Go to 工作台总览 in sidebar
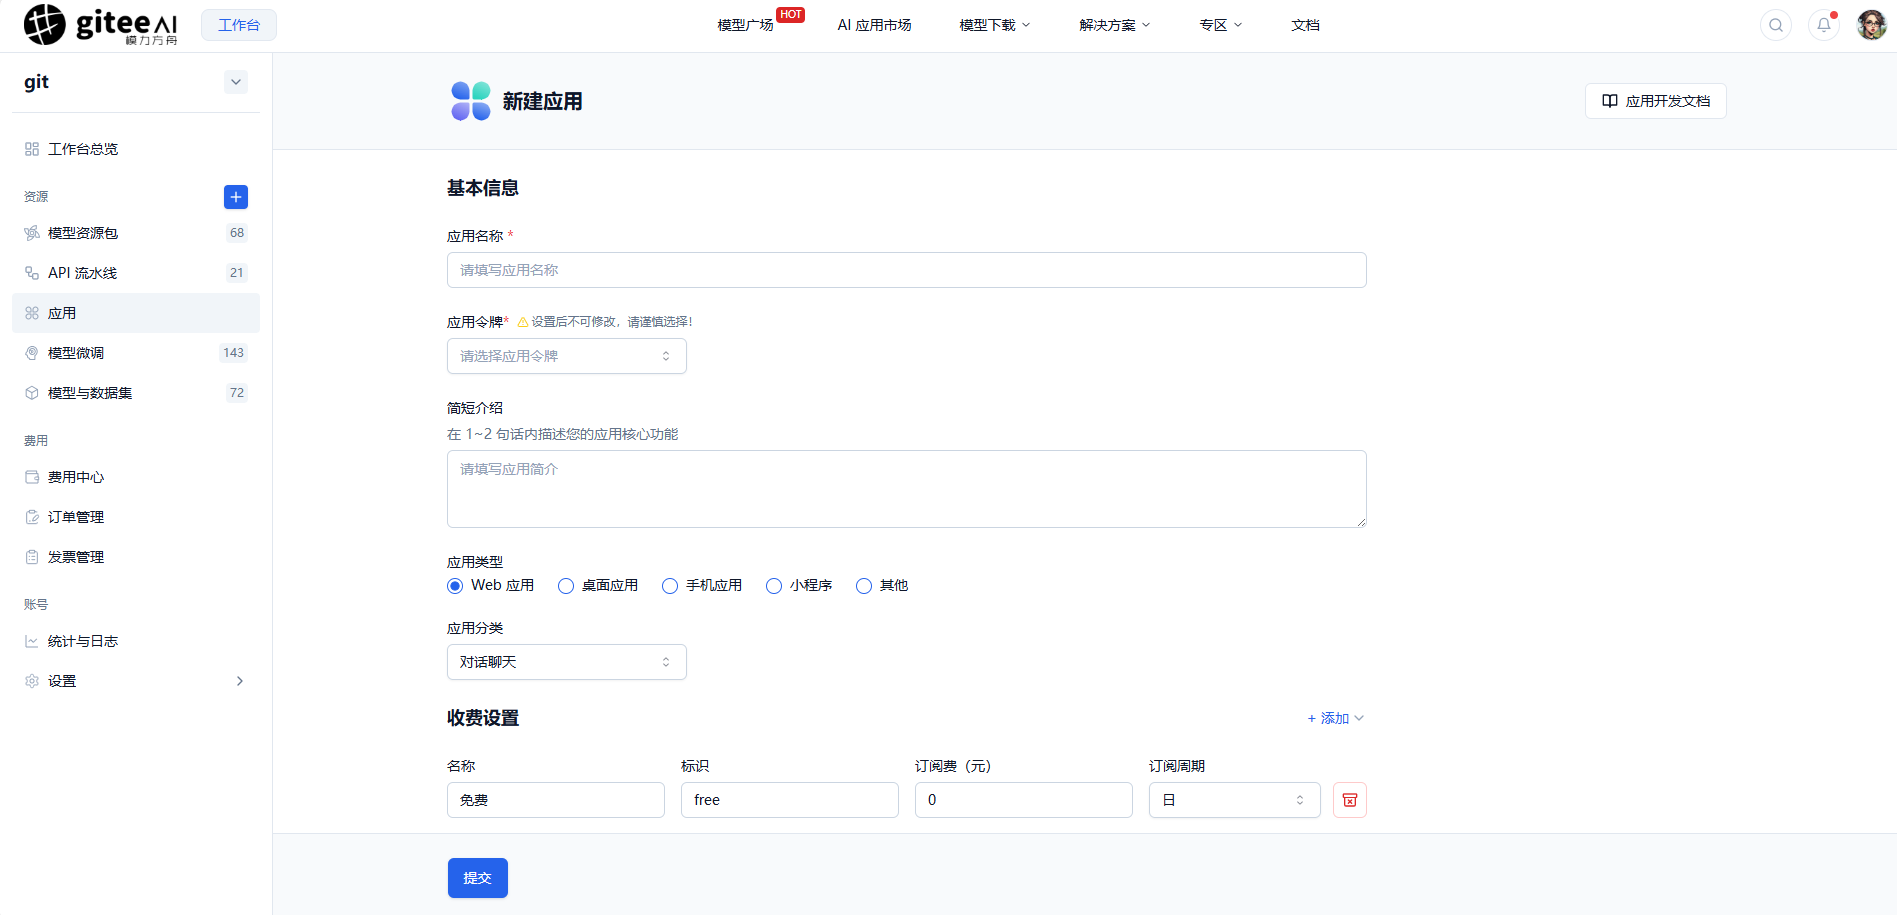1897x915 pixels. [136, 149]
